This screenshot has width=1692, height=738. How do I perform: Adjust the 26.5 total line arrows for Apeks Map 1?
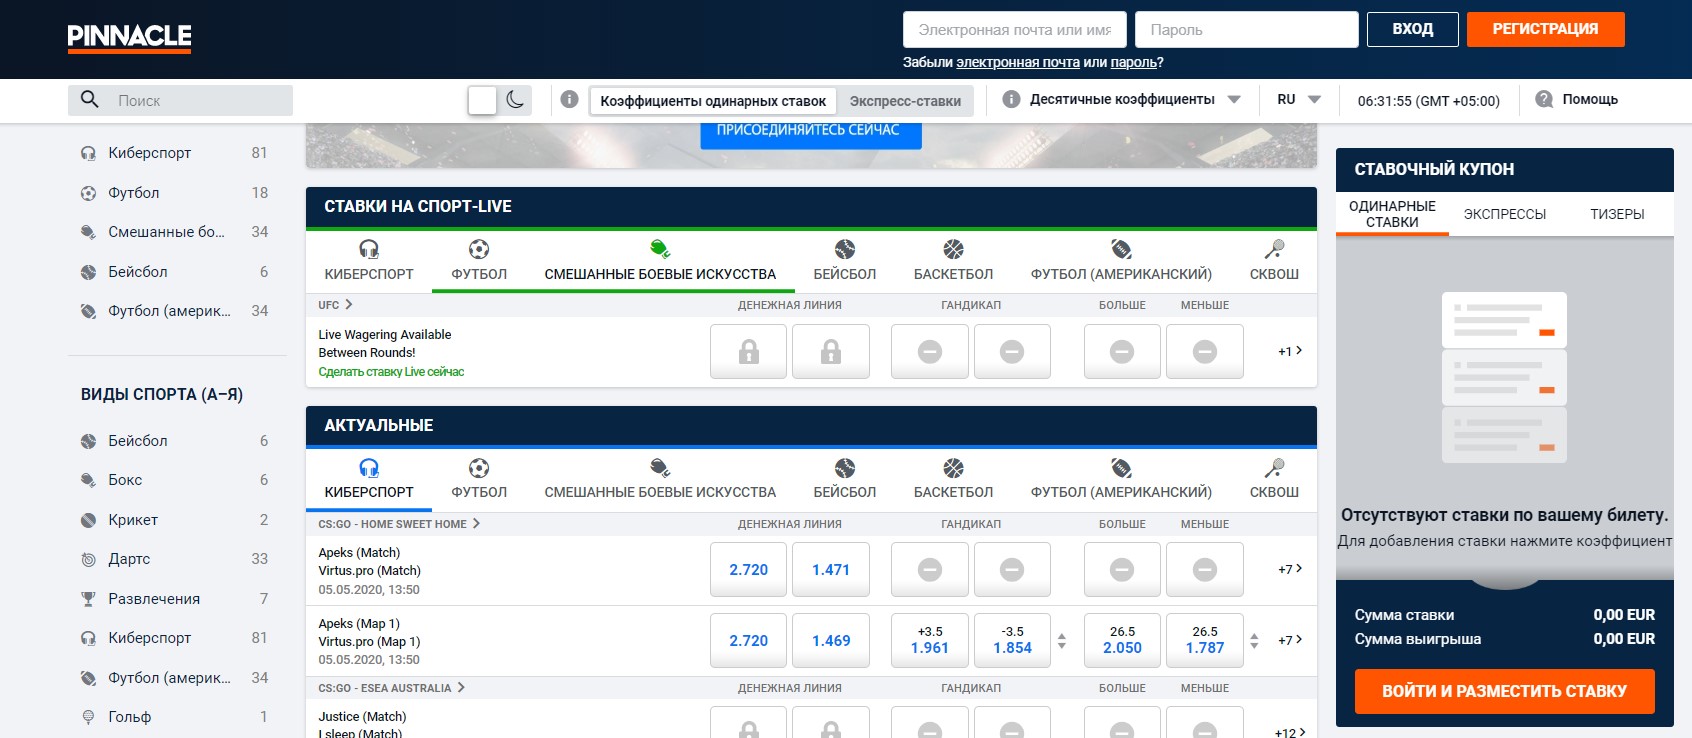(x=1254, y=640)
